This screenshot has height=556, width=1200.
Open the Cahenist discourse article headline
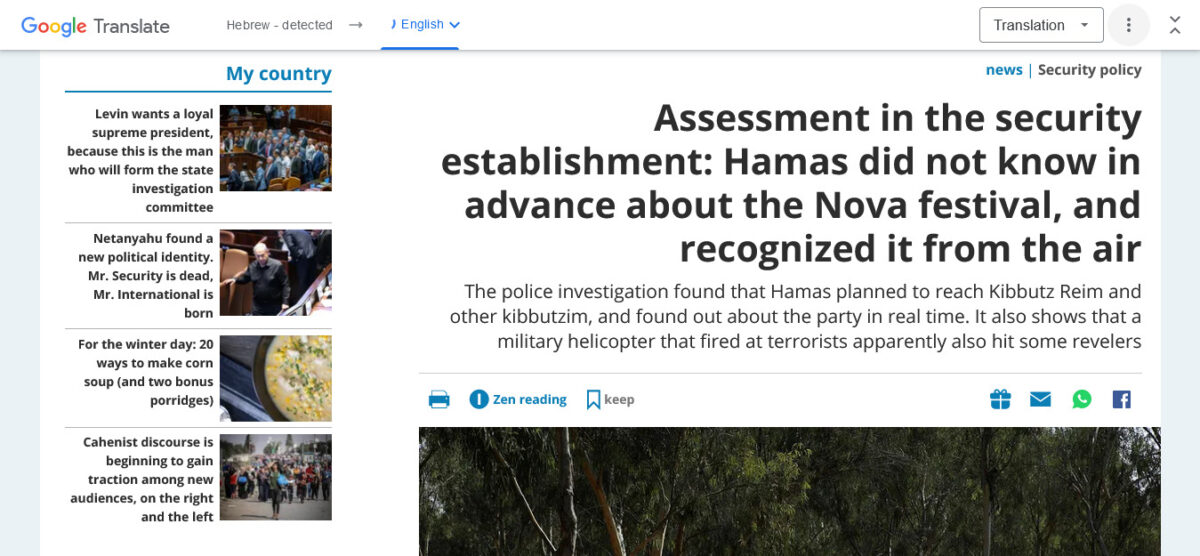tap(143, 479)
